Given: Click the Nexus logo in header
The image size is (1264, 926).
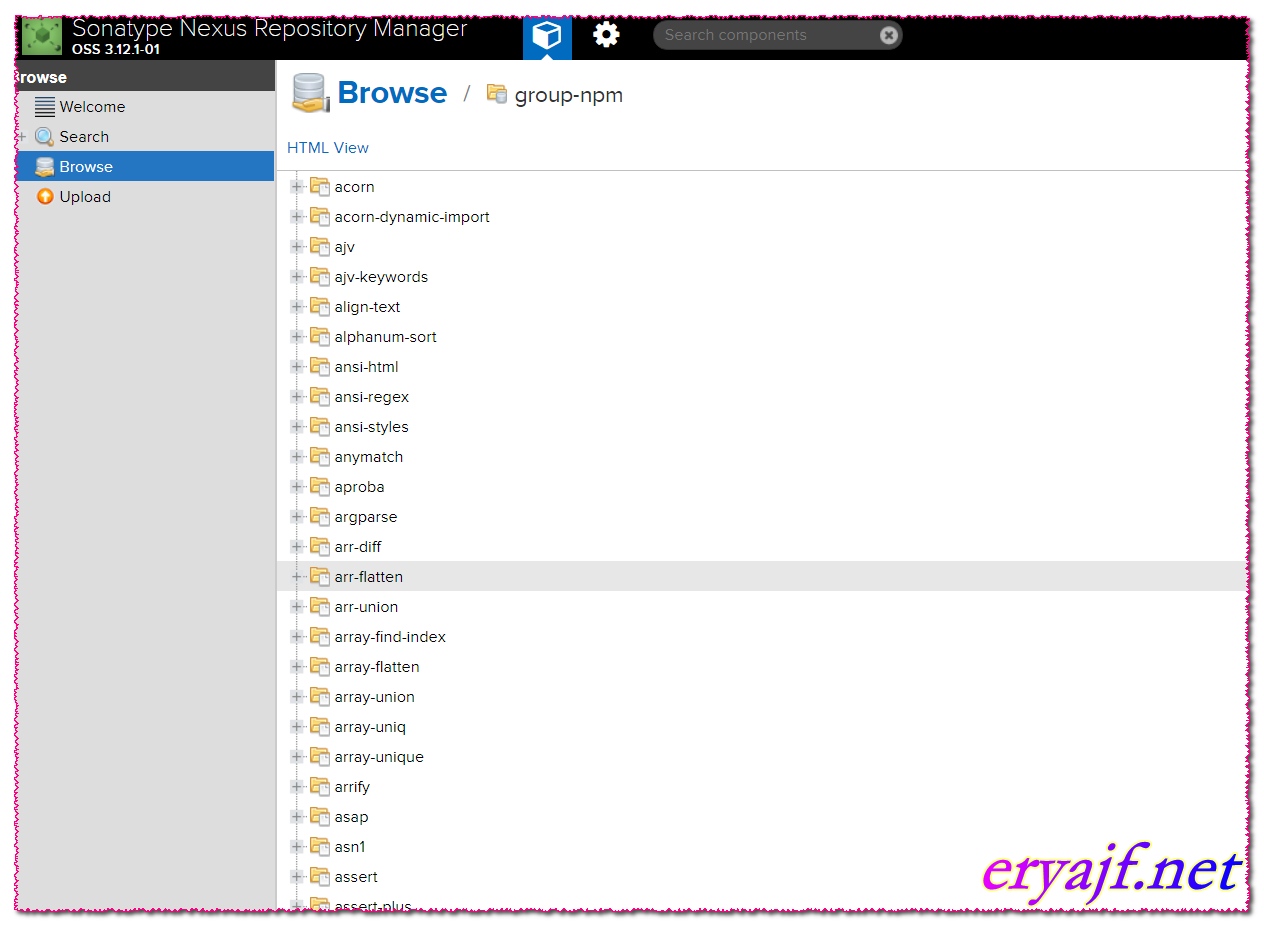Looking at the screenshot, I should click(x=43, y=36).
